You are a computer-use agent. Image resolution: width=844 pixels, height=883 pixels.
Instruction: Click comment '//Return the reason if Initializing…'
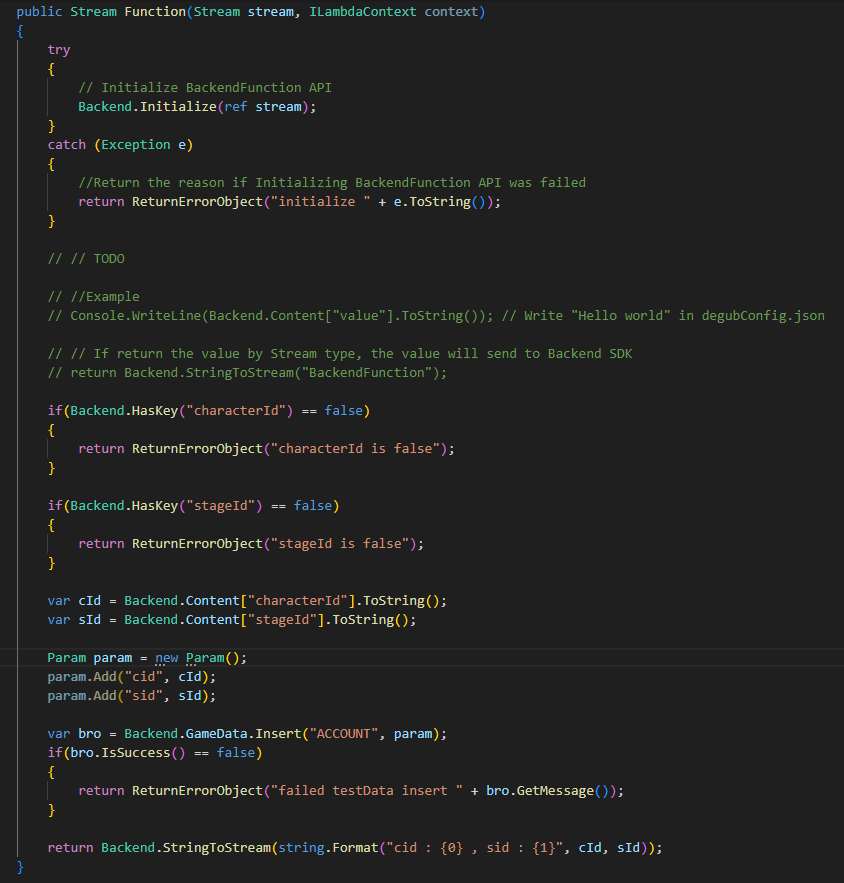click(332, 183)
